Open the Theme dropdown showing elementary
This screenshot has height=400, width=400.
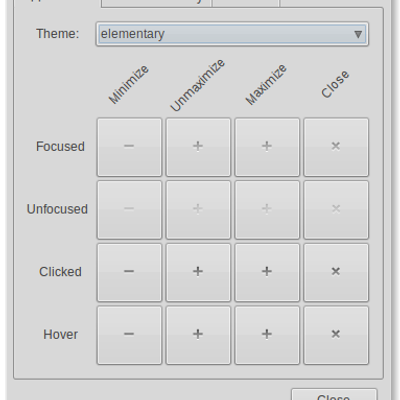pyautogui.click(x=232, y=34)
